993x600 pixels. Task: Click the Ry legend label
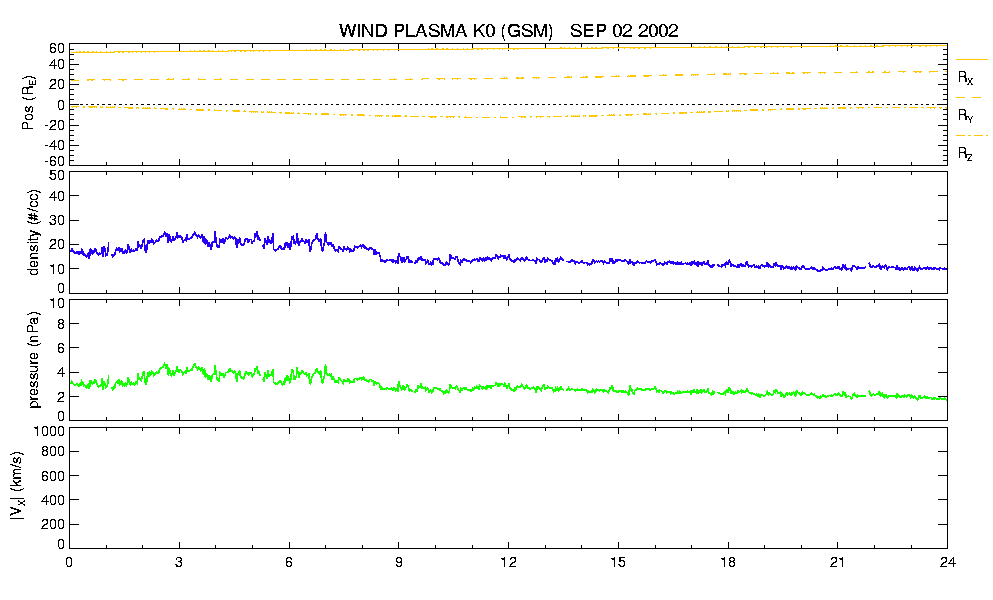[965, 115]
